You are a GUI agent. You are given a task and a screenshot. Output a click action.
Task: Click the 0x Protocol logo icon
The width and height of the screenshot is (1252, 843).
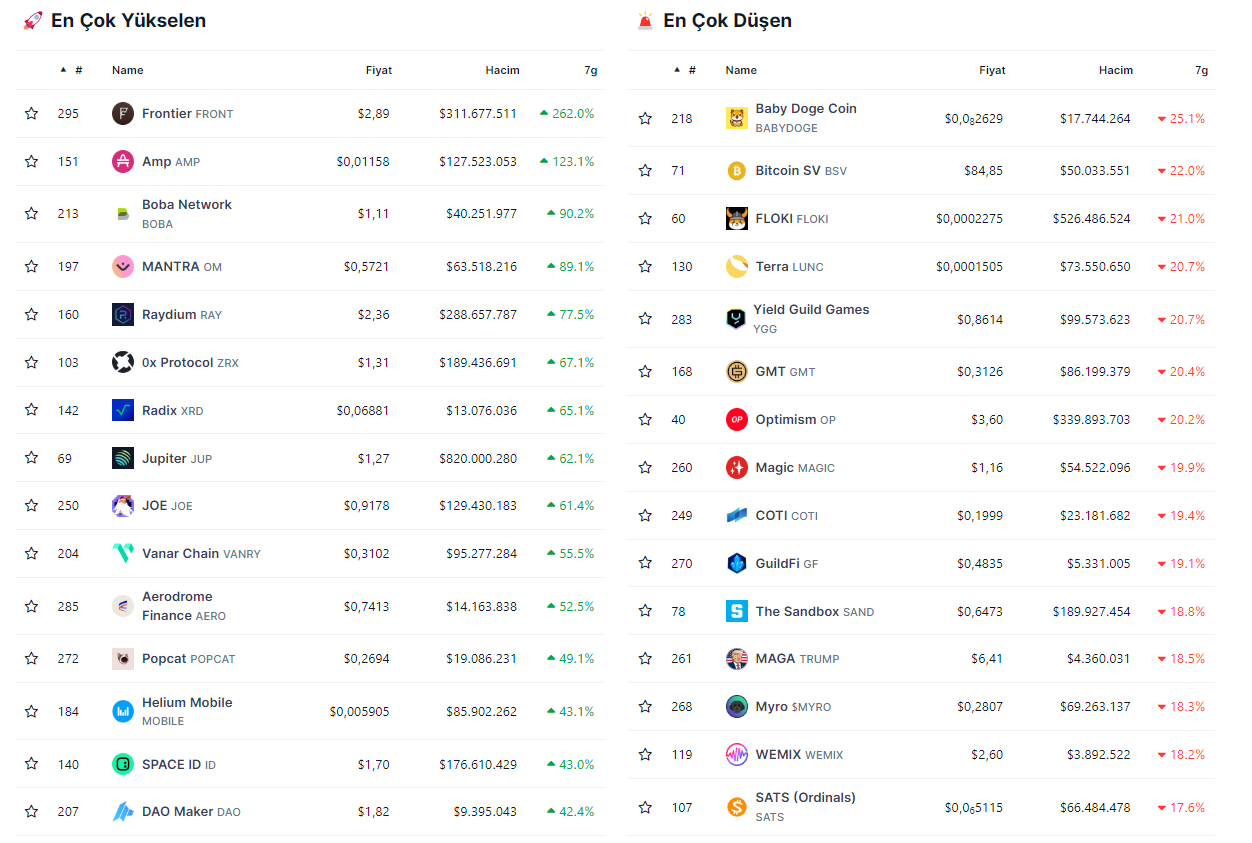coord(122,362)
